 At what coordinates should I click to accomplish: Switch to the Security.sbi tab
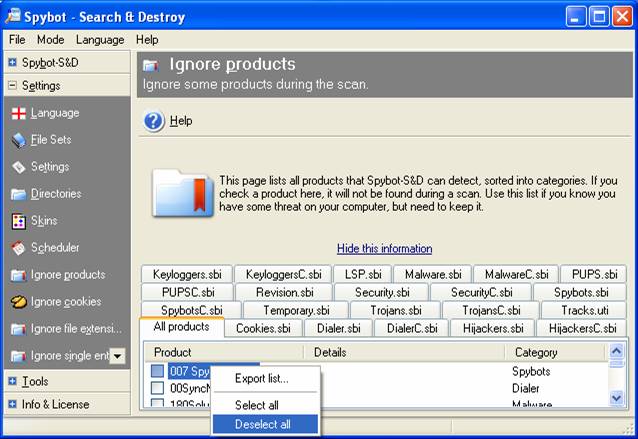pyautogui.click(x=382, y=292)
